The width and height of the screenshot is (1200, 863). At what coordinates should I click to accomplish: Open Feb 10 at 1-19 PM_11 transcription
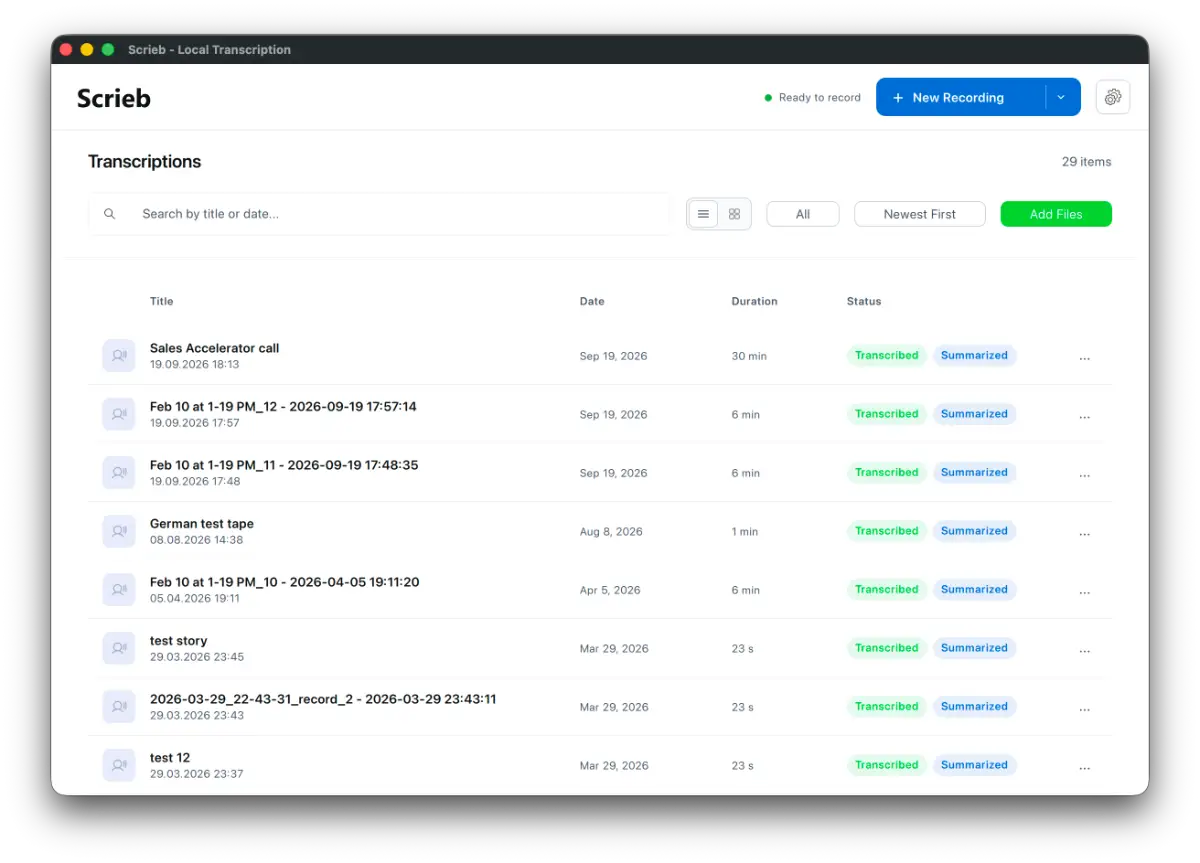pos(284,465)
